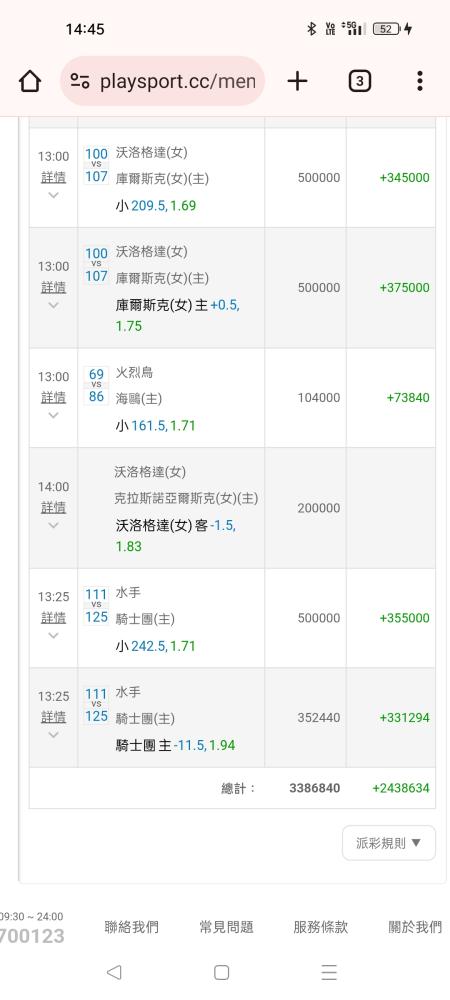Open 詳情 link for 火烈鳥 vs 海鷗

pos(54,397)
